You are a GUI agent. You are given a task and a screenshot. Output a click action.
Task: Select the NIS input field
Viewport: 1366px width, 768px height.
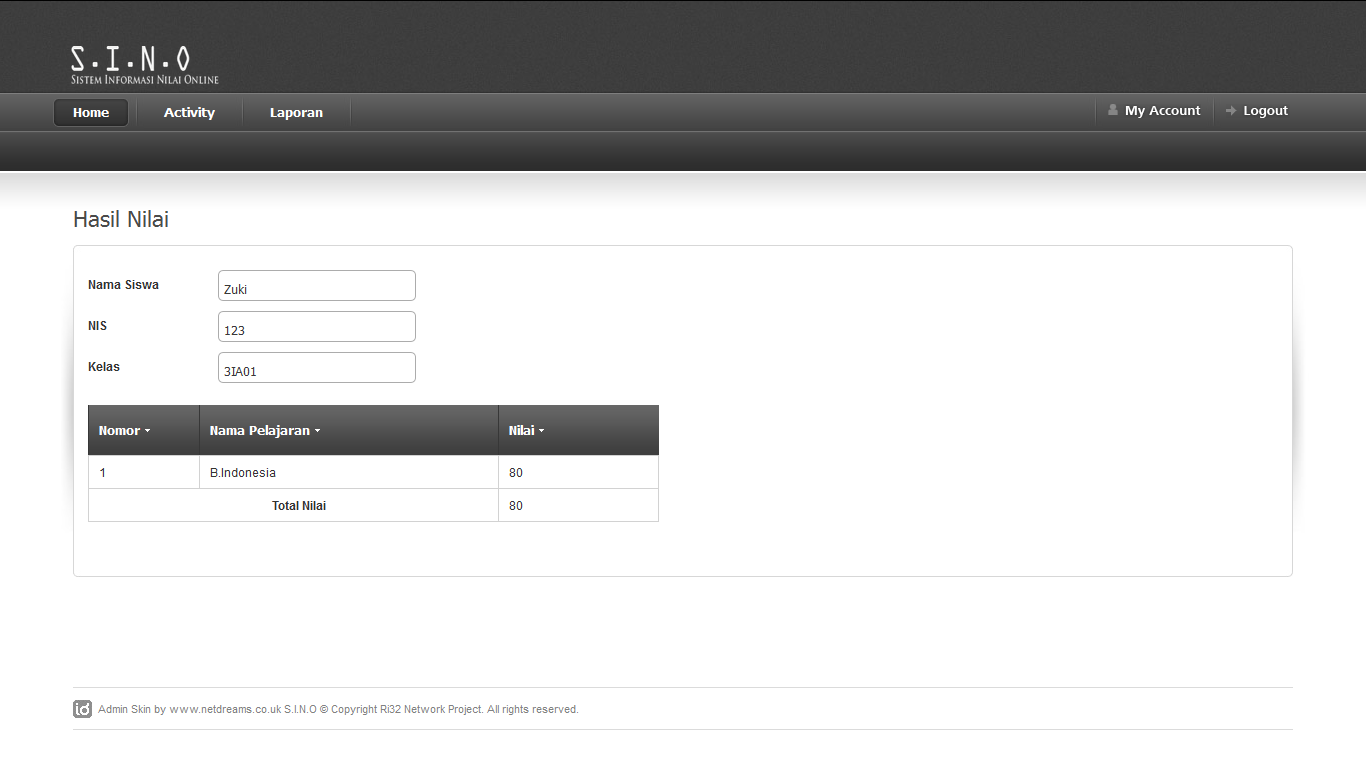click(x=316, y=326)
